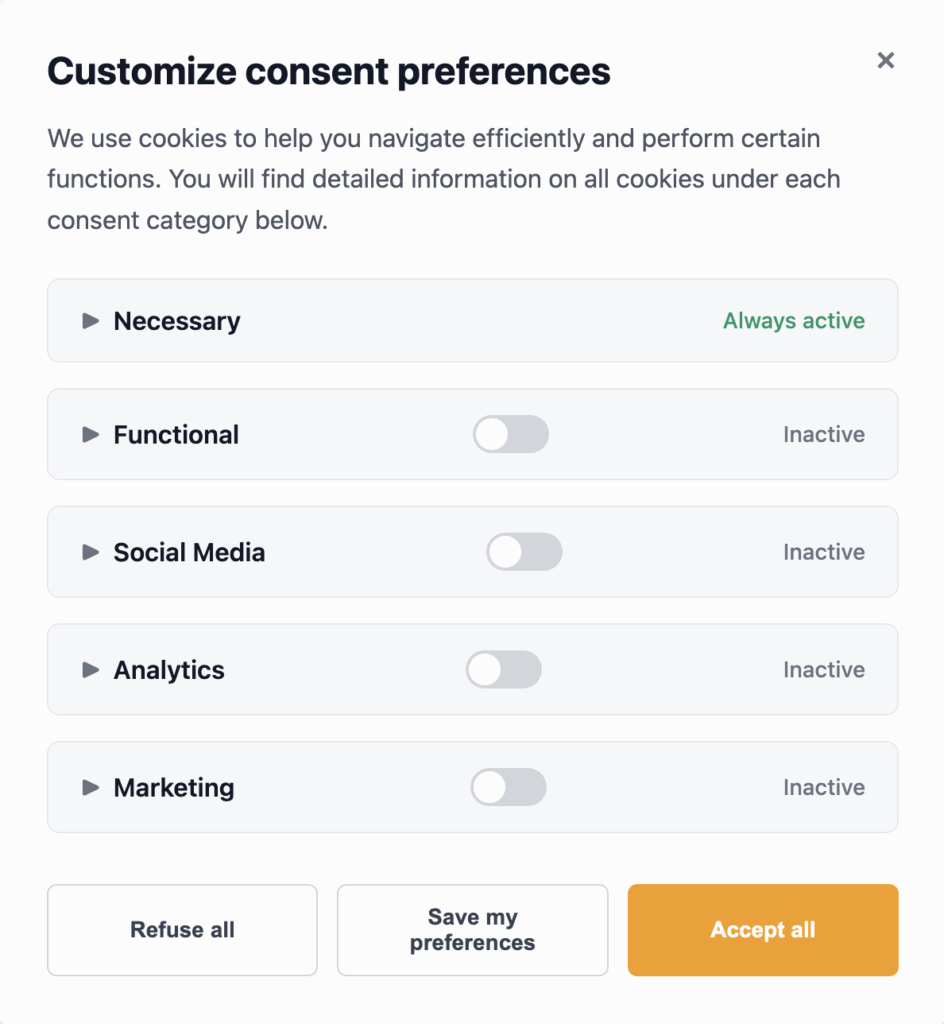Expand the Functional category triangle
This screenshot has width=944, height=1024.
[91, 435]
